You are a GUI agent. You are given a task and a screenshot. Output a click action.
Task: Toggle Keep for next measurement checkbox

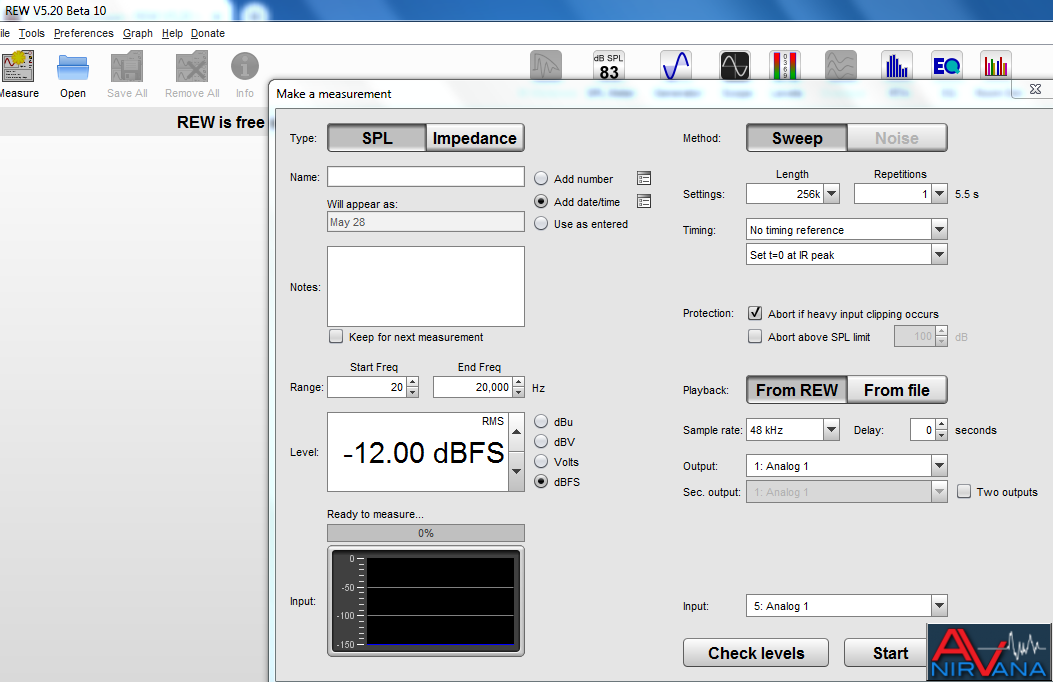point(336,336)
